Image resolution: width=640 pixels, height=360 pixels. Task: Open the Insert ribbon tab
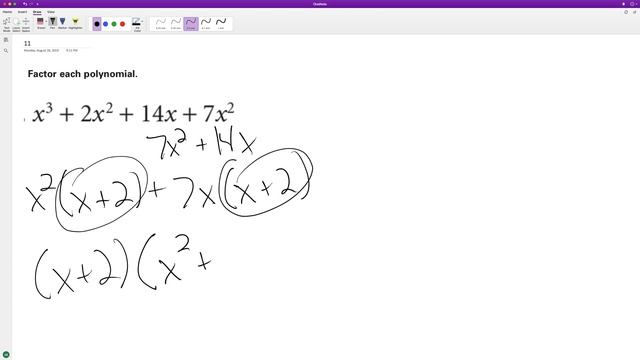point(22,12)
